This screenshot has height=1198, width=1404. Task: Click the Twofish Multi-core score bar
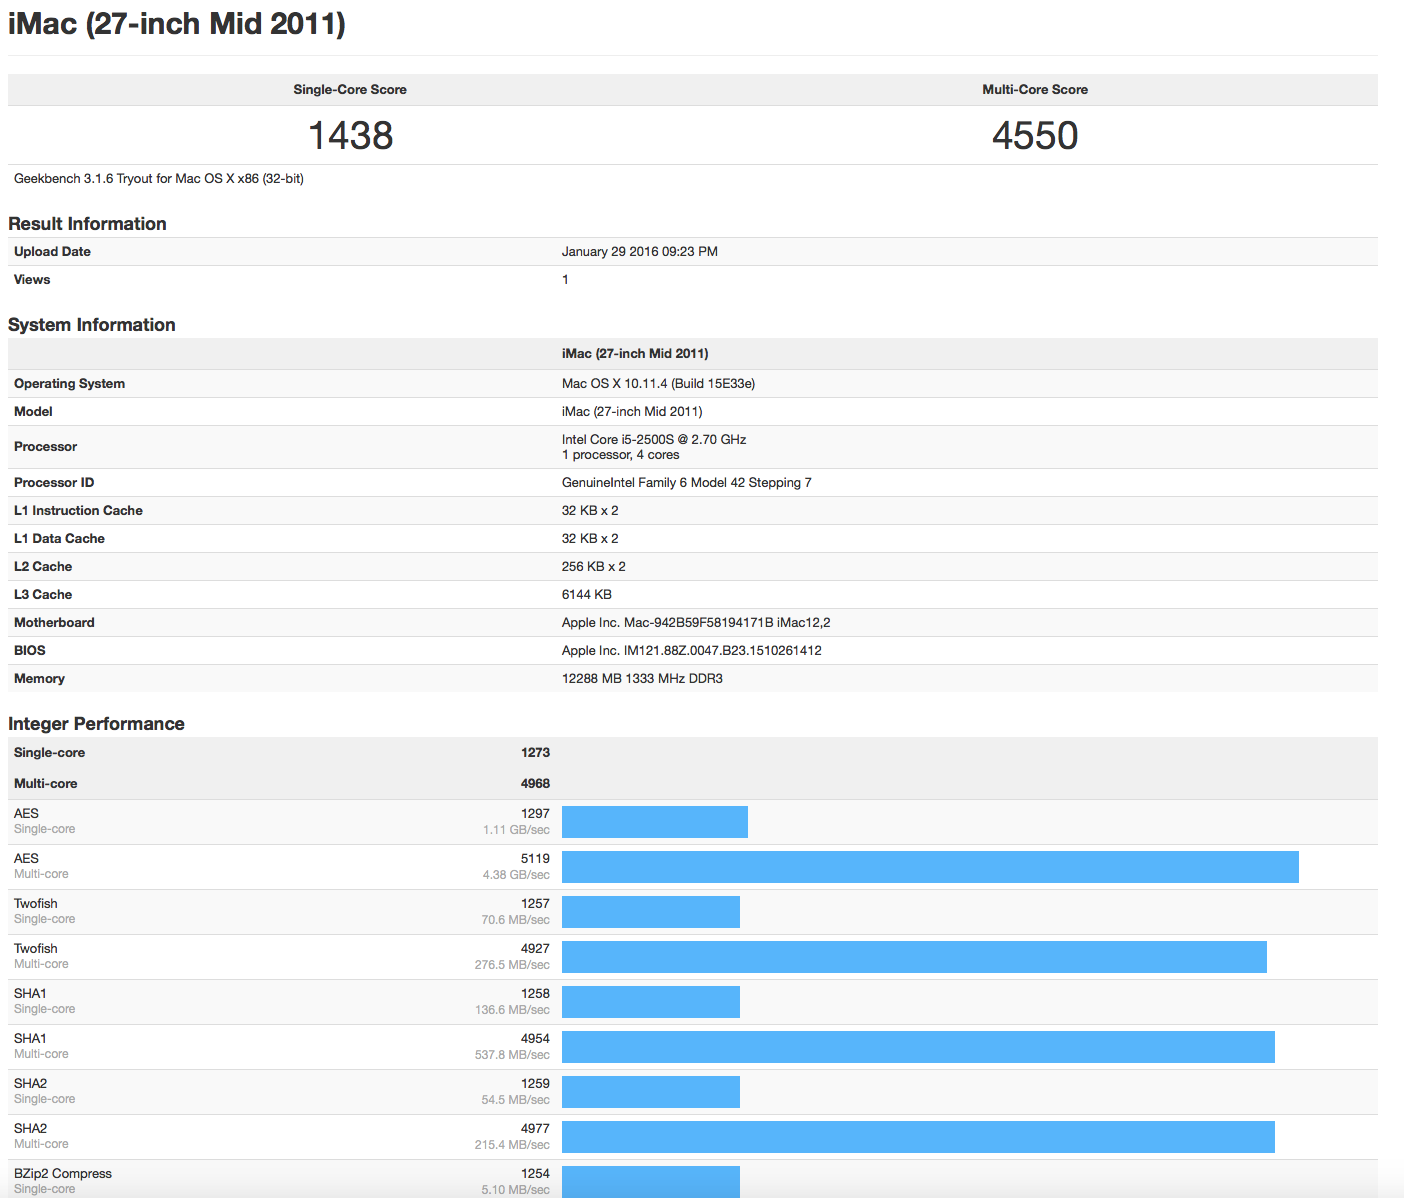click(914, 957)
